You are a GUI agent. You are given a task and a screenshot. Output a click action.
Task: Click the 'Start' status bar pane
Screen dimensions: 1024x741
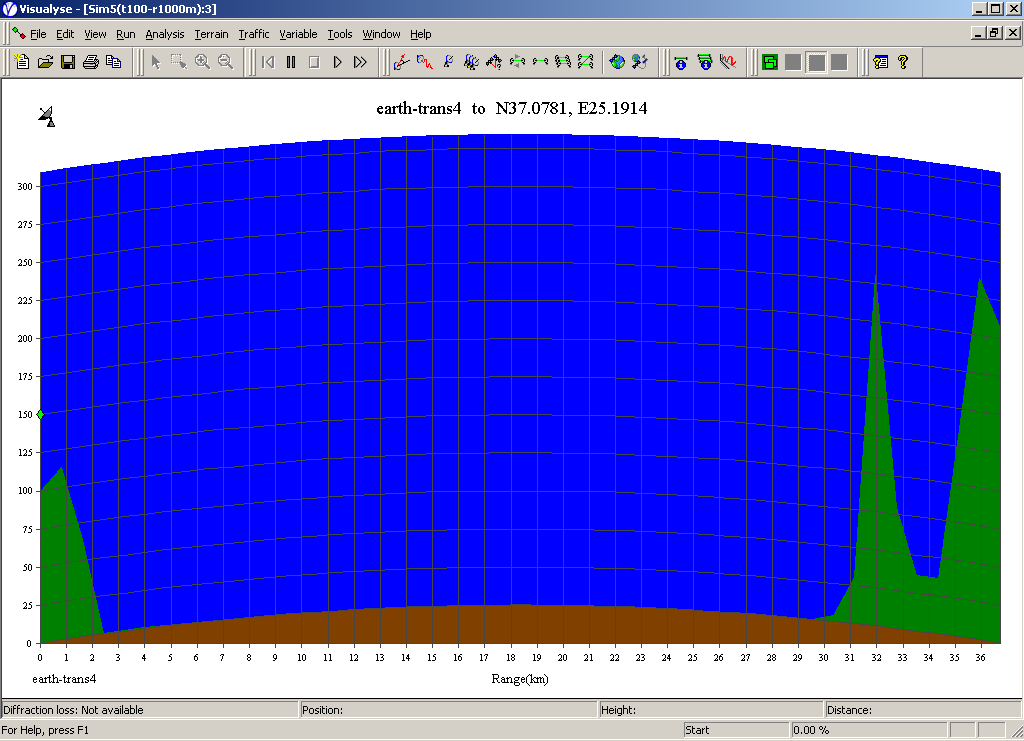(736, 730)
